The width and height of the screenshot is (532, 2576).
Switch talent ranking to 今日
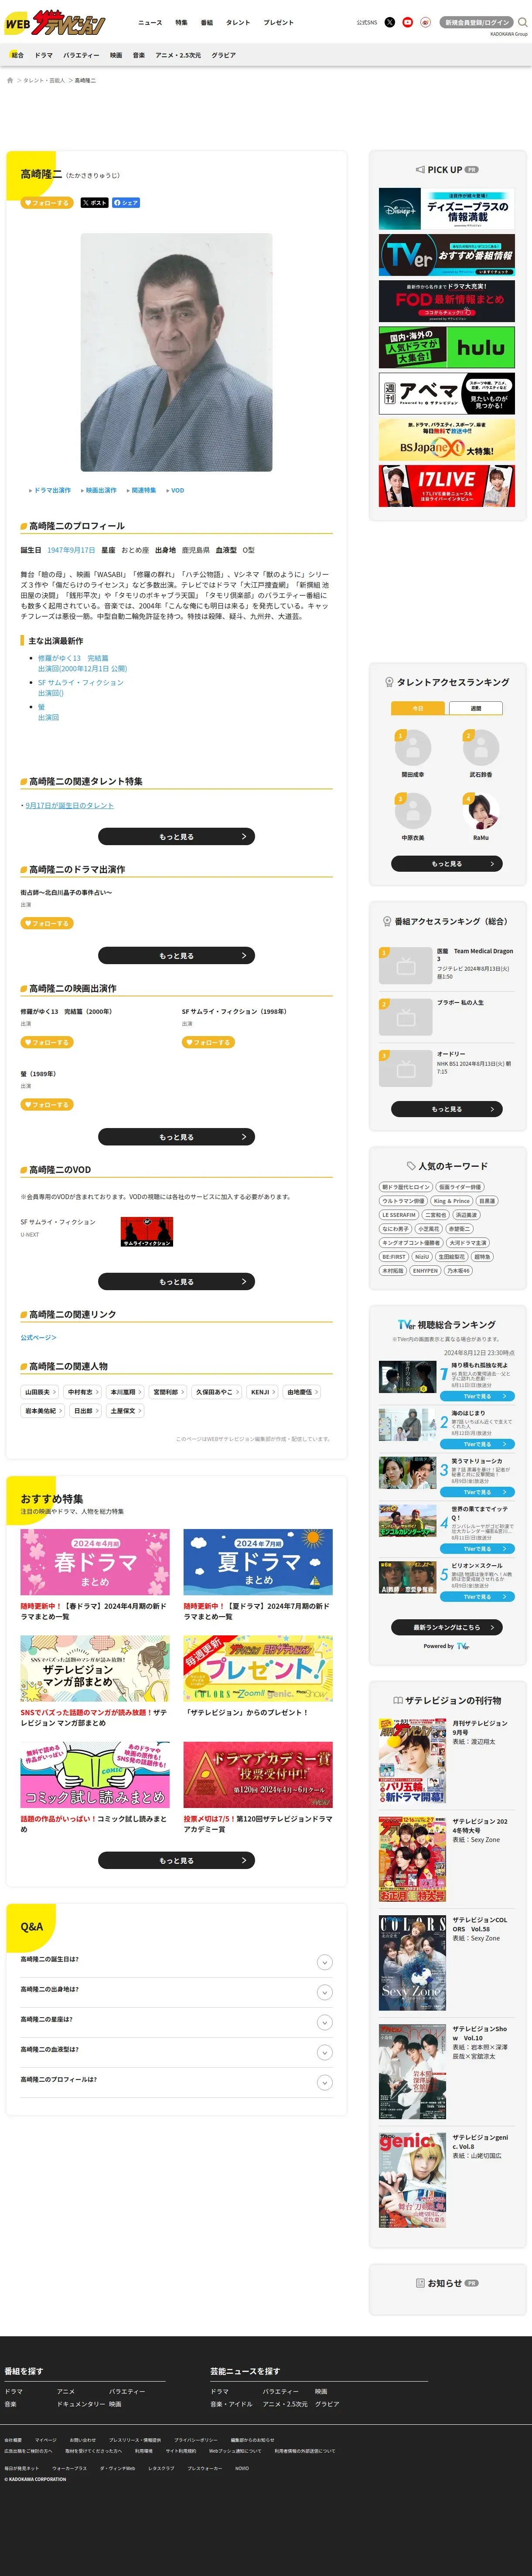point(418,708)
